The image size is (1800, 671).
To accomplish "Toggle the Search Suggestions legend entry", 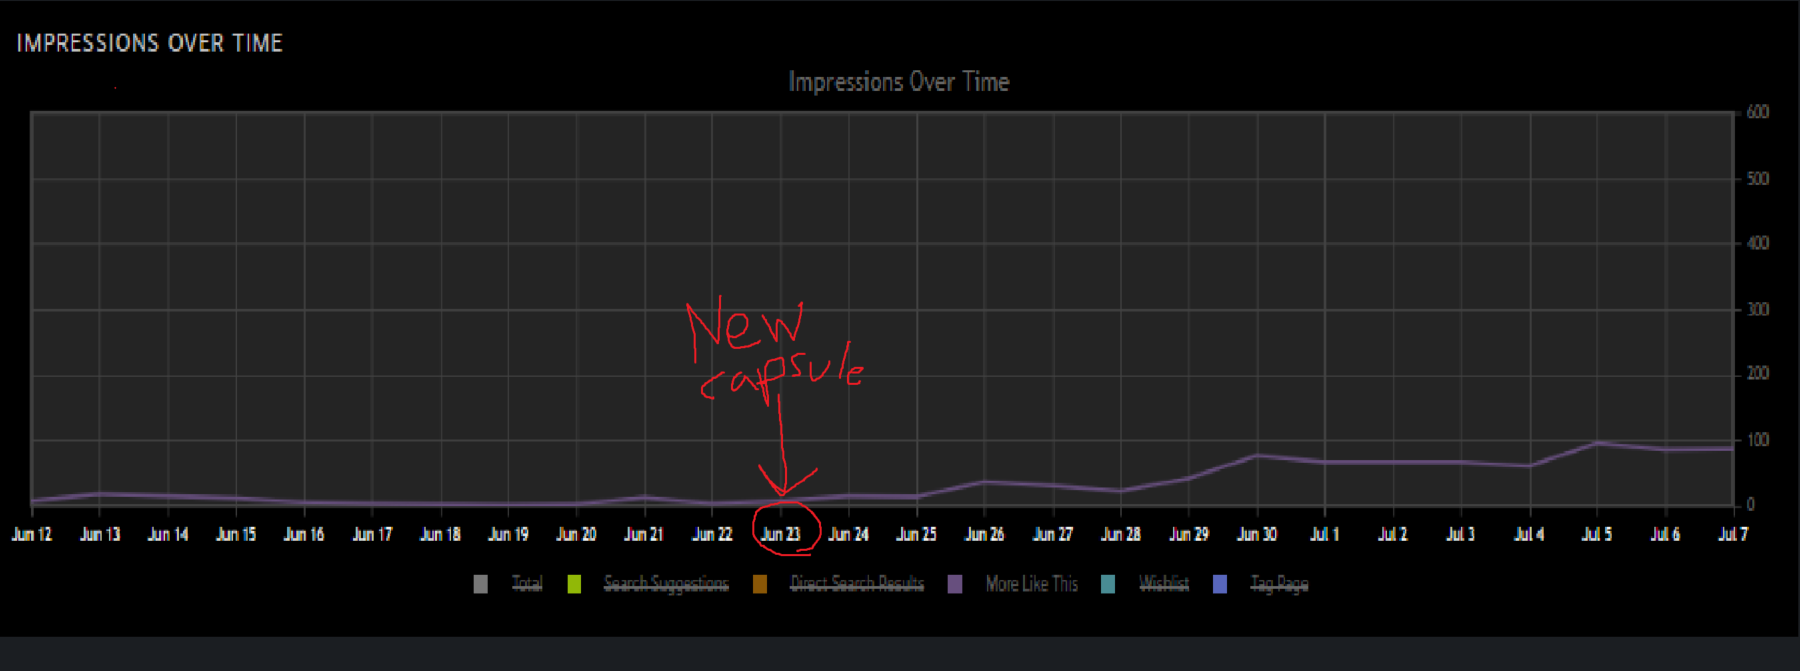I will pyautogui.click(x=666, y=584).
